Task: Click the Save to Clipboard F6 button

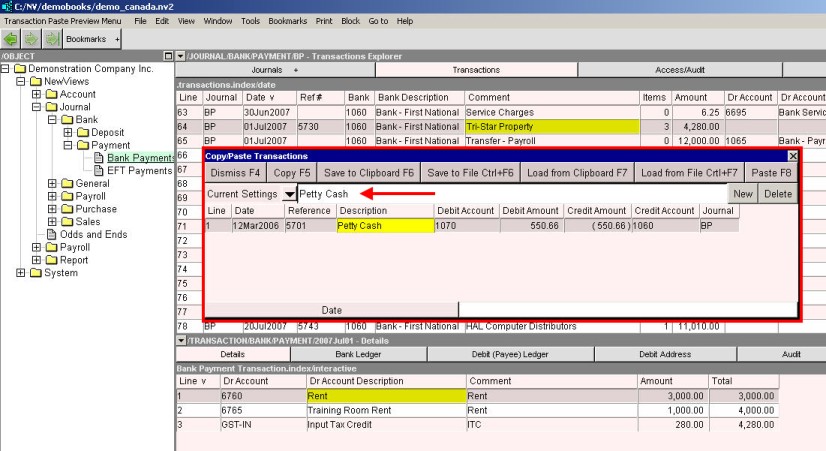Action: pyautogui.click(x=368, y=173)
